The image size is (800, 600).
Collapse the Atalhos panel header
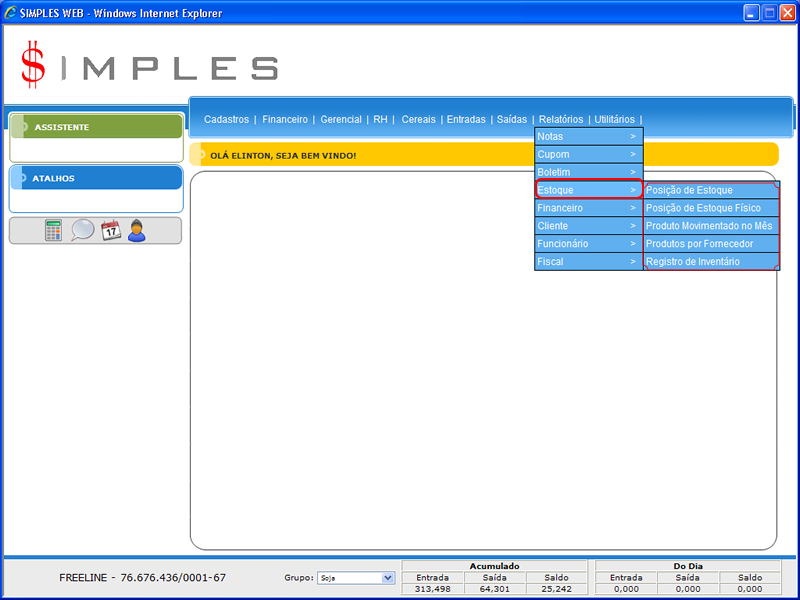96,178
